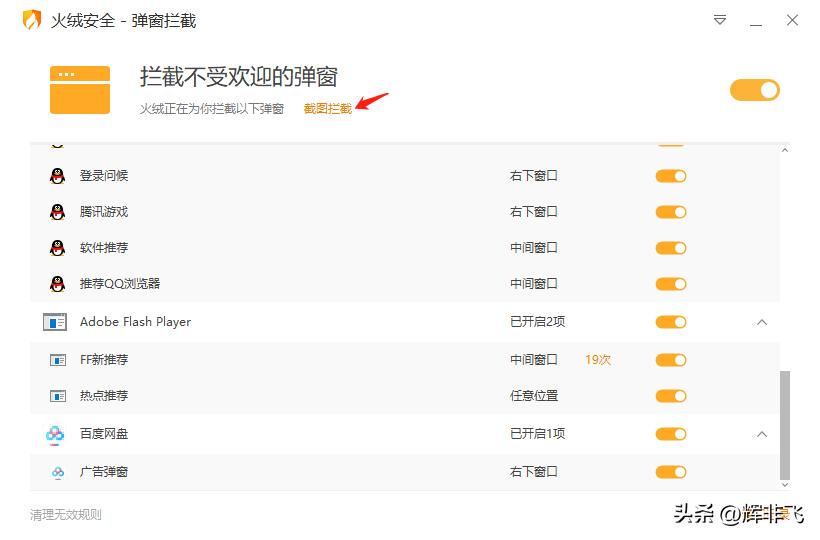Click the vertical scrollbar thumb
The height and width of the screenshot is (540, 820).
[x=784, y=425]
